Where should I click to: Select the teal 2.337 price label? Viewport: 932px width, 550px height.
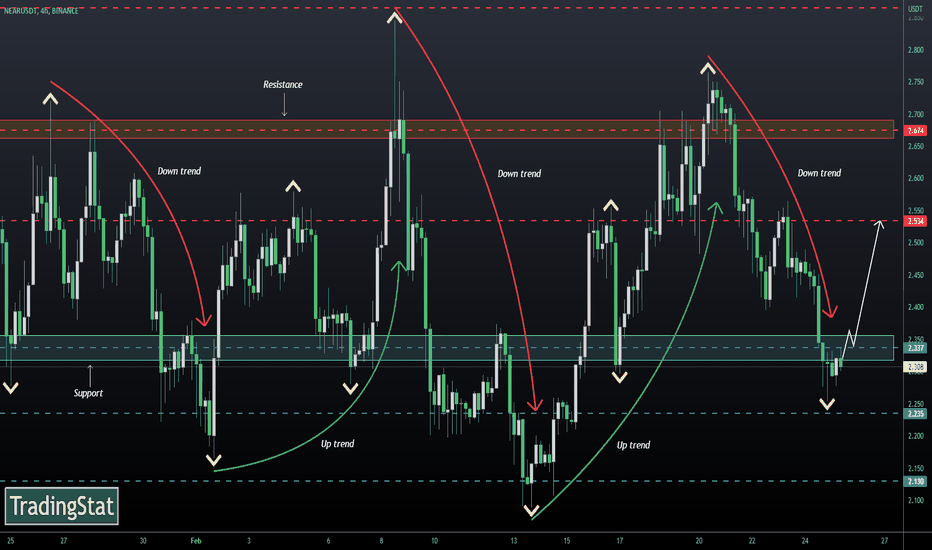915,348
